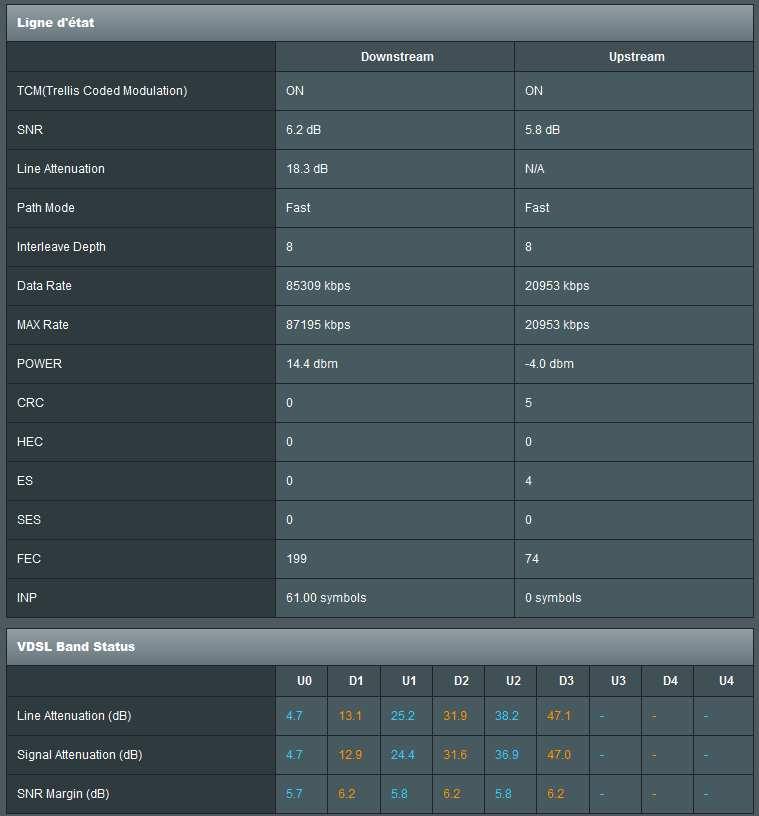Select the Signal Attenuation (dB) row label
The image size is (759, 816).
[80, 755]
